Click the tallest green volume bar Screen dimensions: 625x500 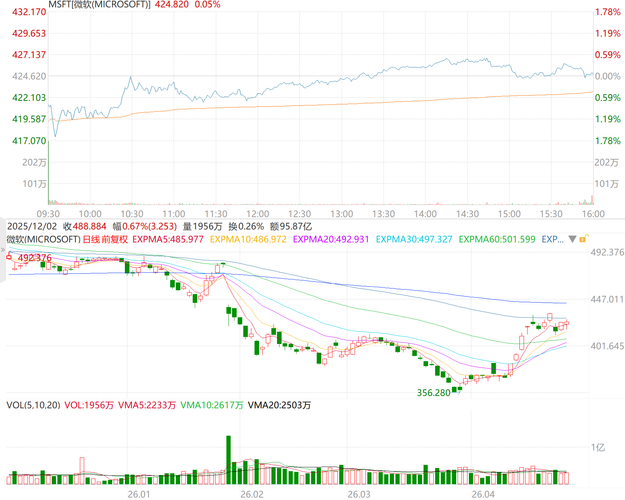[x=228, y=460]
